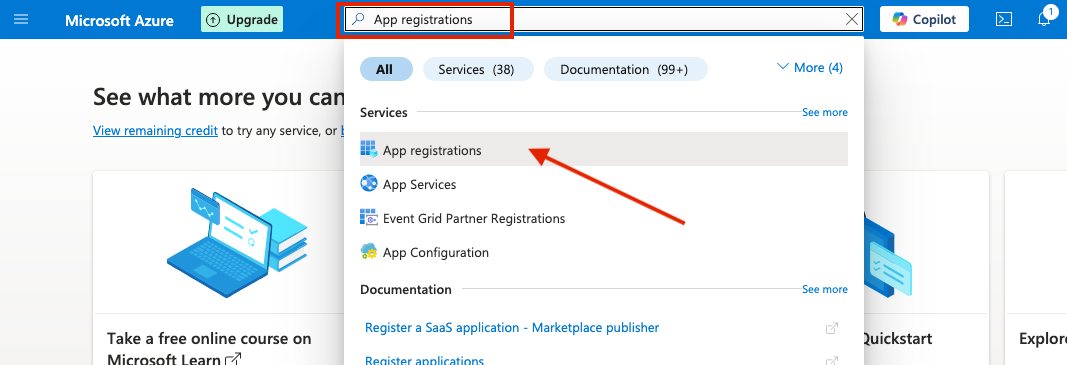This screenshot has height=365, width=1067.
Task: Filter results by Services (38)
Action: [x=478, y=69]
